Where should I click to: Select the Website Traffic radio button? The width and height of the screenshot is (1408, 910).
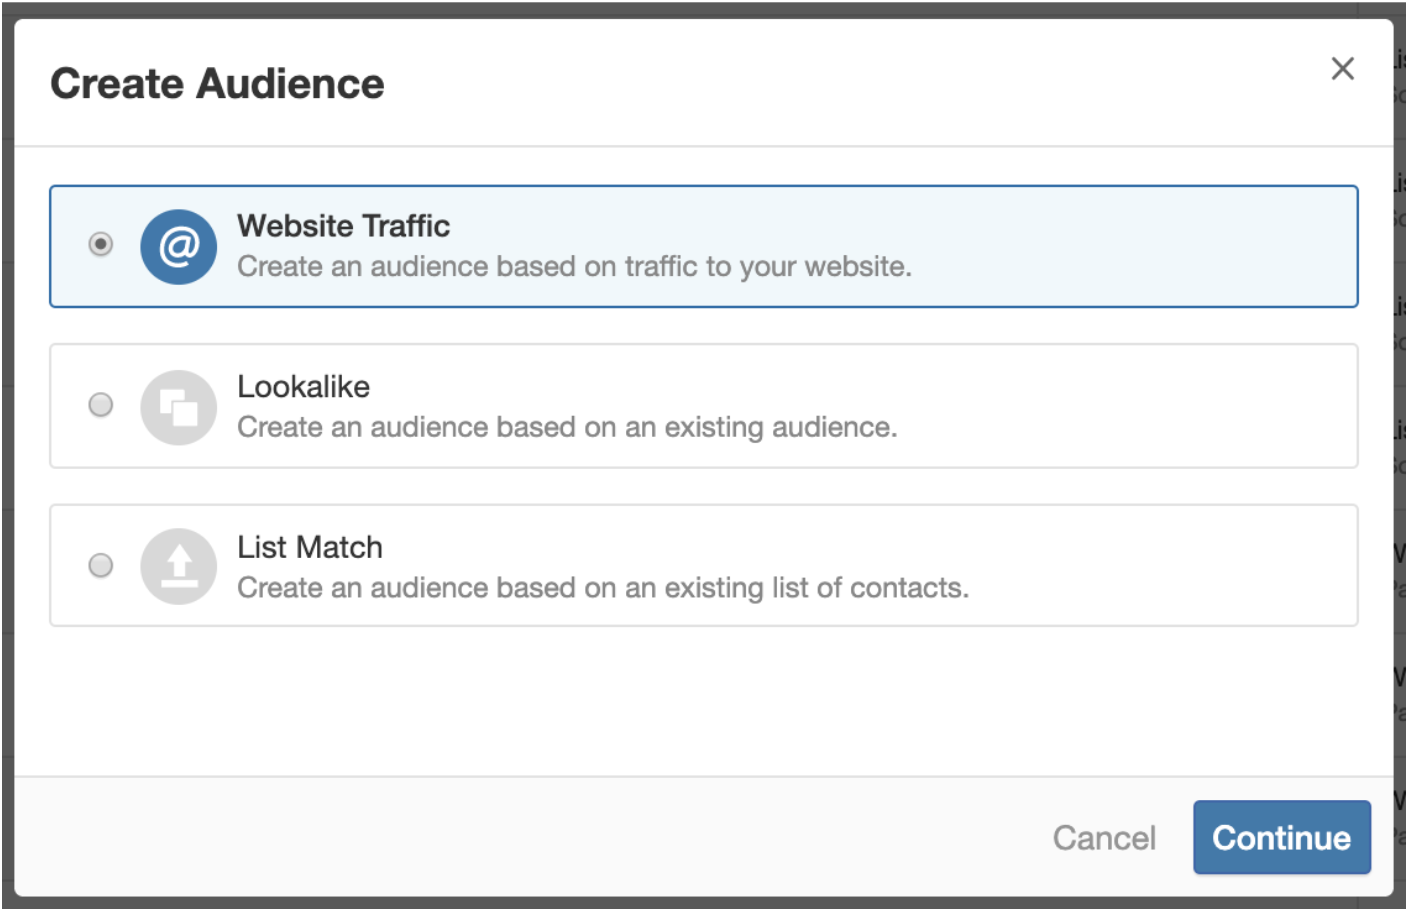100,243
